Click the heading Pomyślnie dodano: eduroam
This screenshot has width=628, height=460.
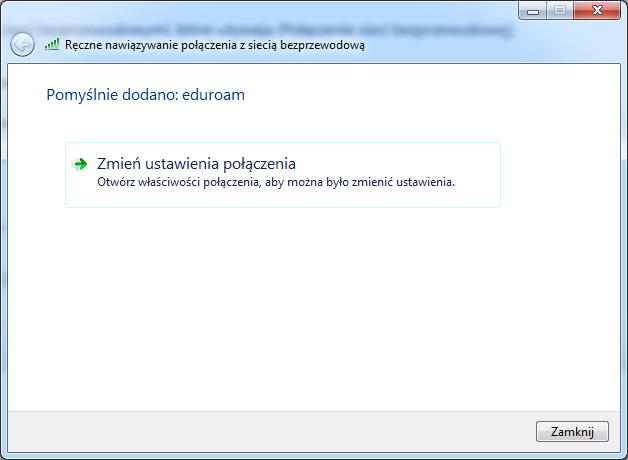(145, 95)
